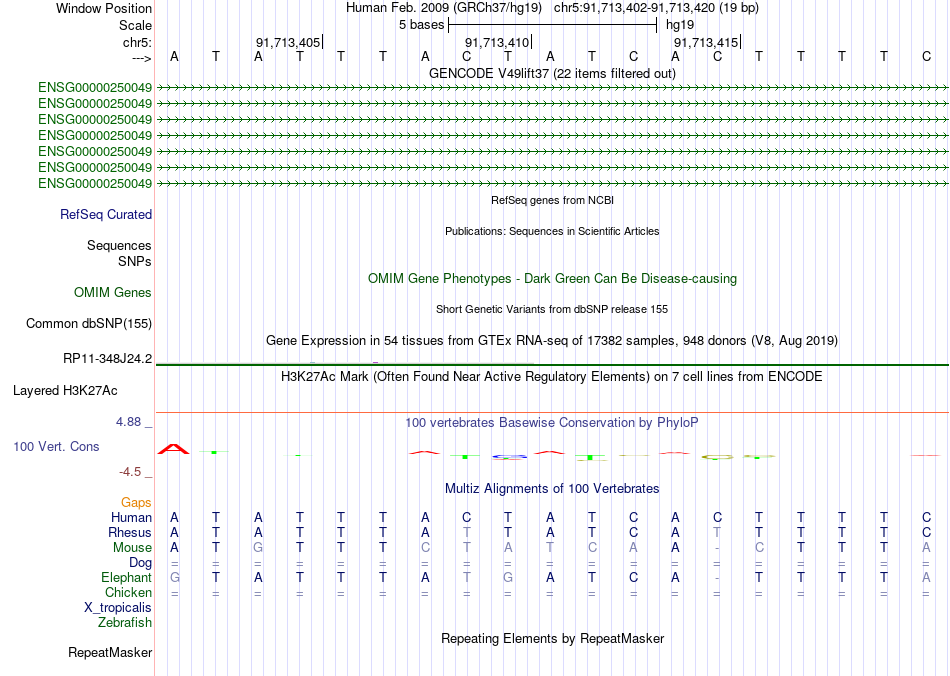Click the SNPs track label
Image resolution: width=950 pixels, height=676 pixels.
pyautogui.click(x=135, y=261)
